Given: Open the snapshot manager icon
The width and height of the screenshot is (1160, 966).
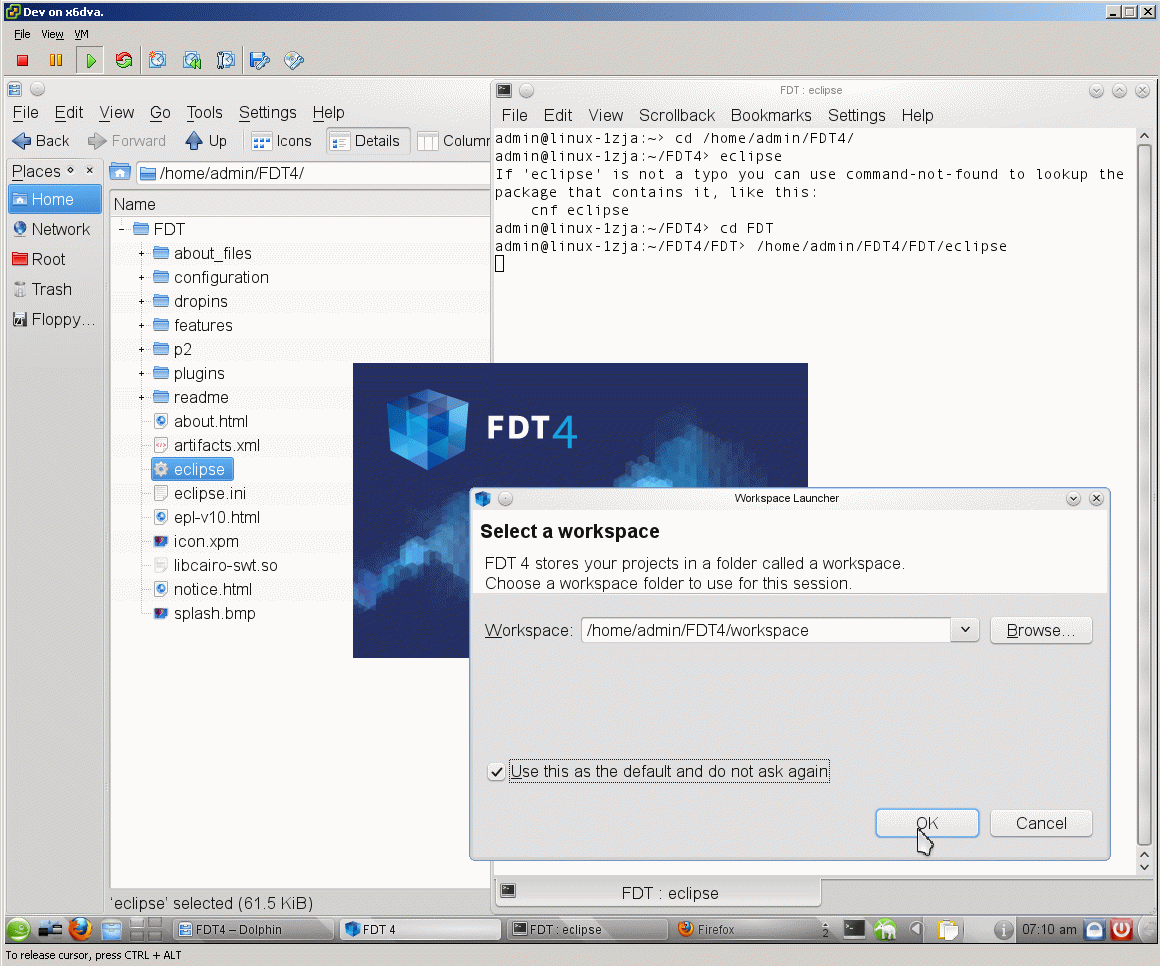Looking at the screenshot, I should point(226,61).
